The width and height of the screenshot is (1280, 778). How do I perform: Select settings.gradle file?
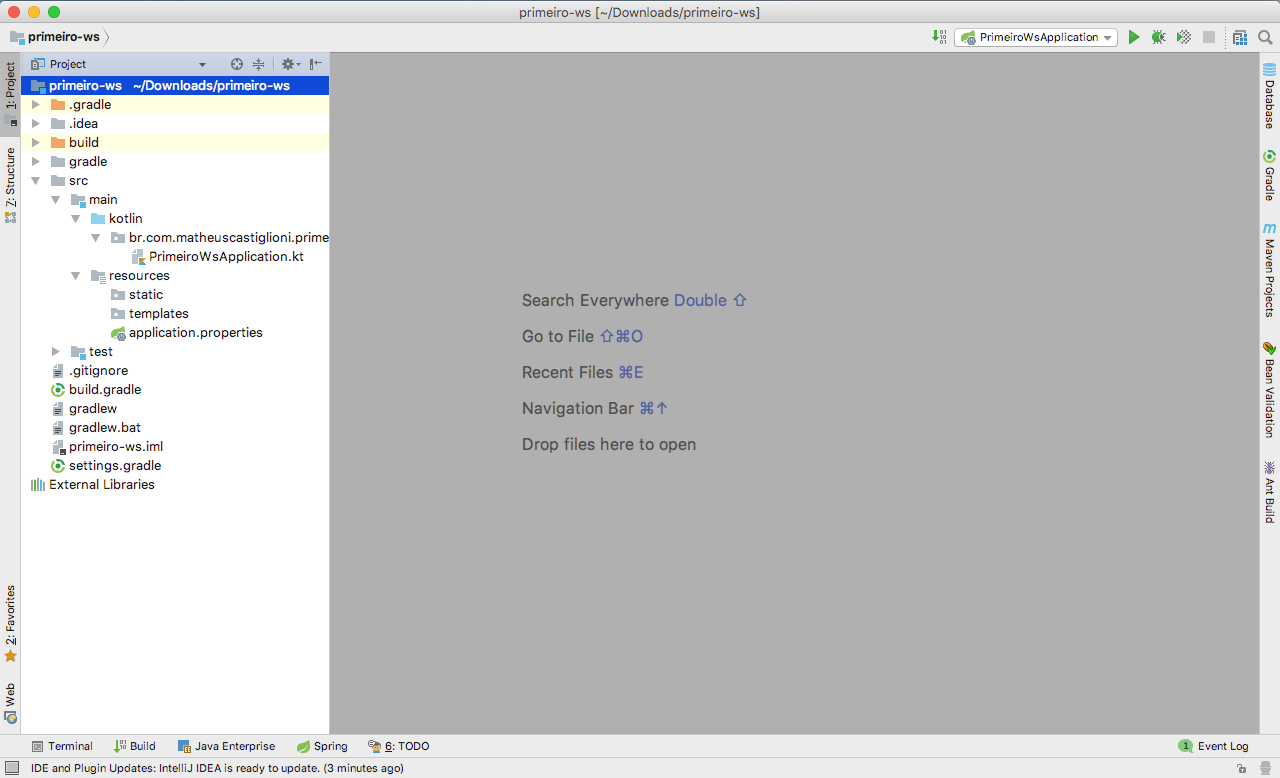[105, 465]
